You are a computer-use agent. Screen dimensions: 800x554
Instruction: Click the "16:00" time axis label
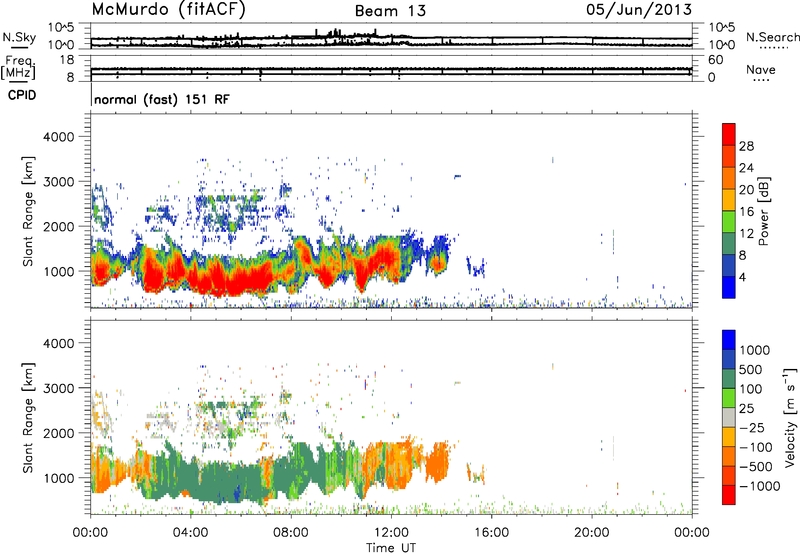coord(491,533)
